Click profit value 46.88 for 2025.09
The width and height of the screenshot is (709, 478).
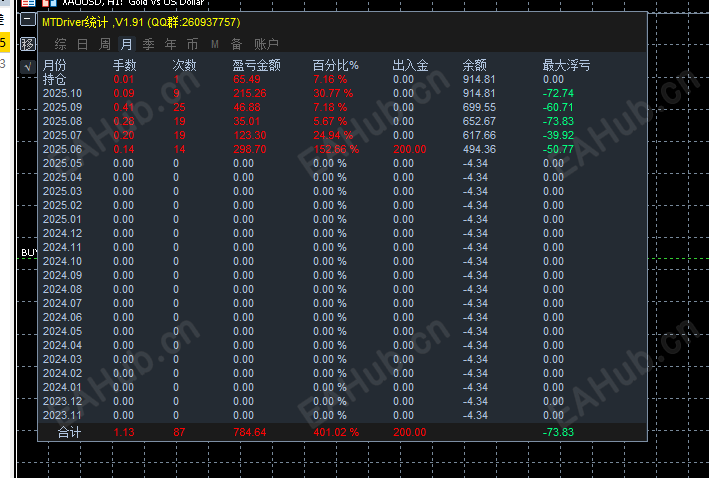247,108
